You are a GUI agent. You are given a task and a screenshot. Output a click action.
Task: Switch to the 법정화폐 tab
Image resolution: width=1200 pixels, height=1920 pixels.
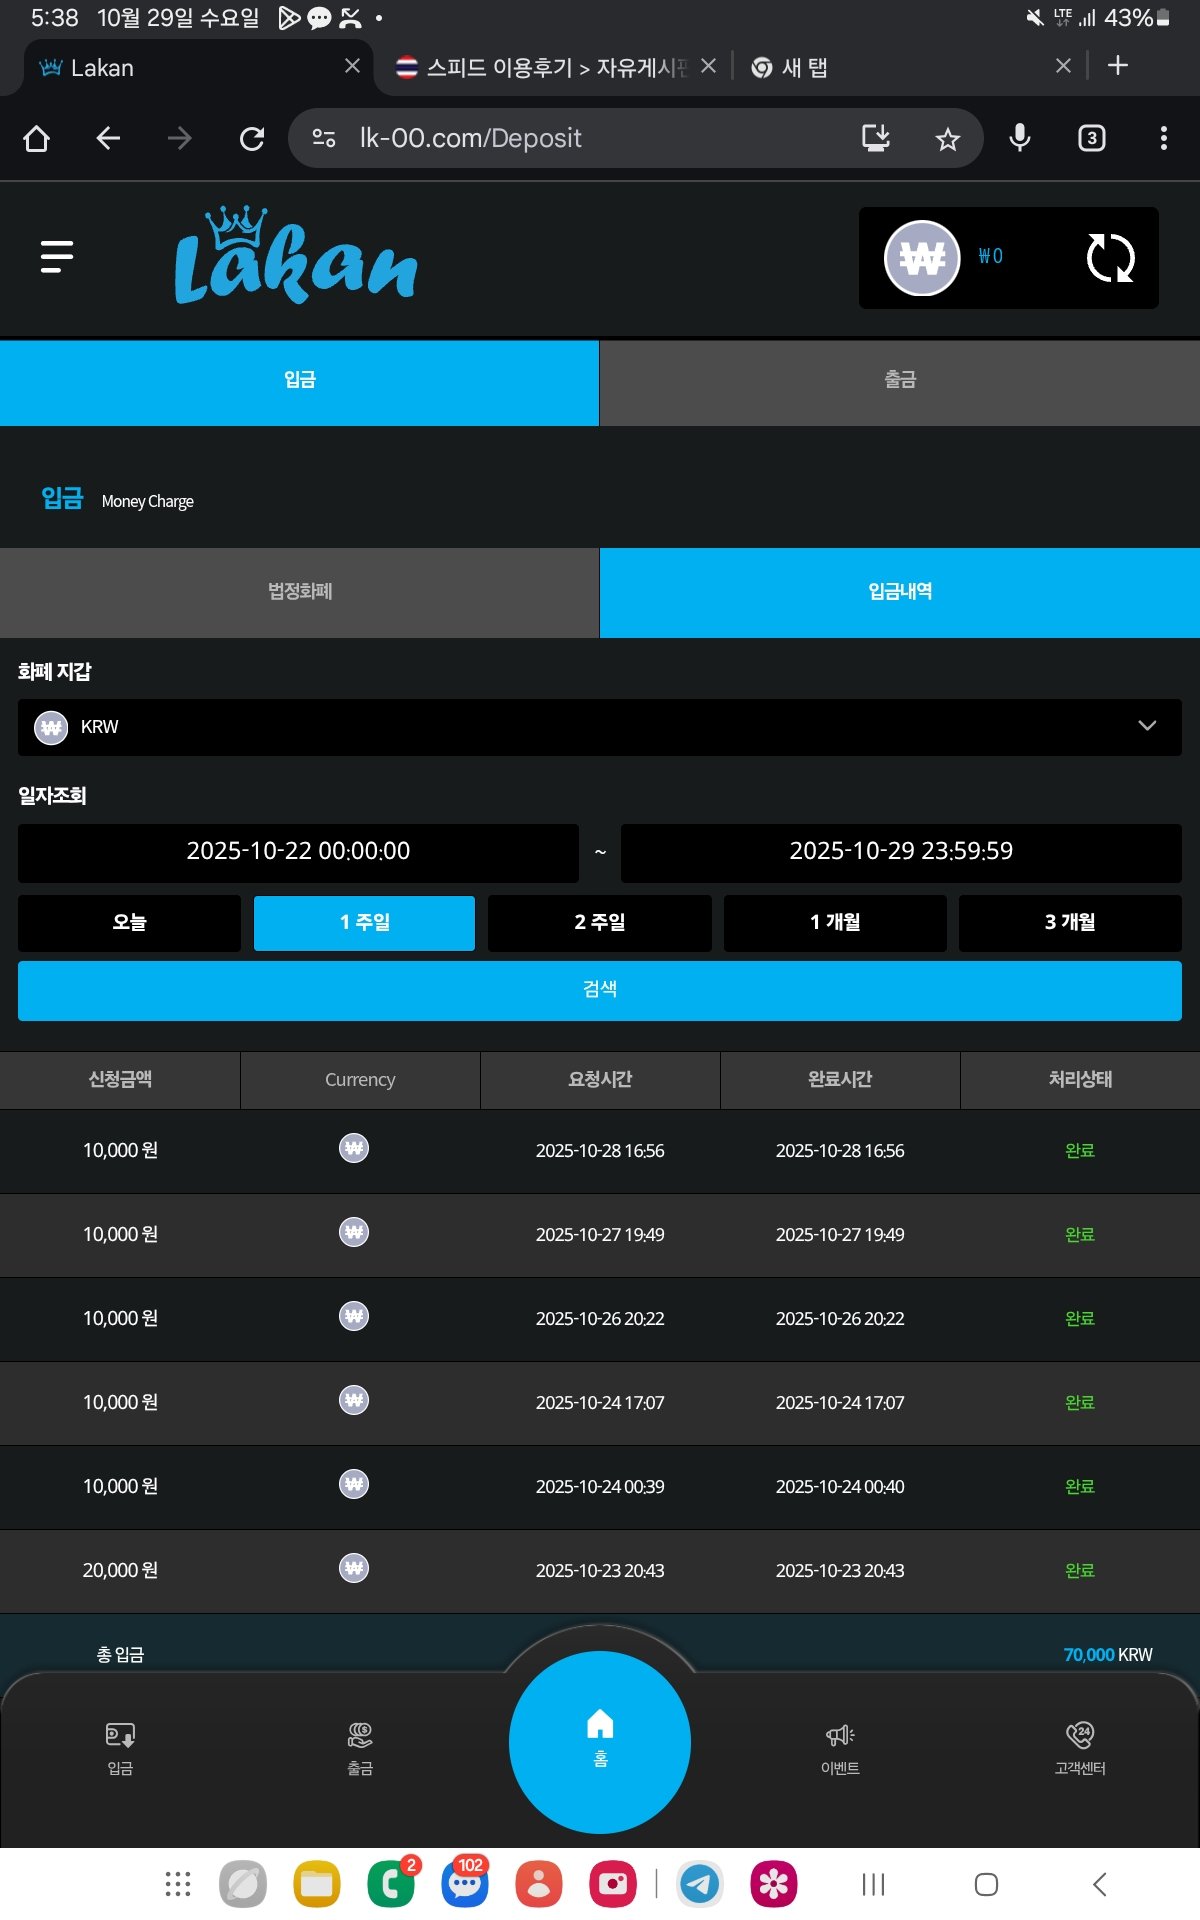[x=299, y=592]
